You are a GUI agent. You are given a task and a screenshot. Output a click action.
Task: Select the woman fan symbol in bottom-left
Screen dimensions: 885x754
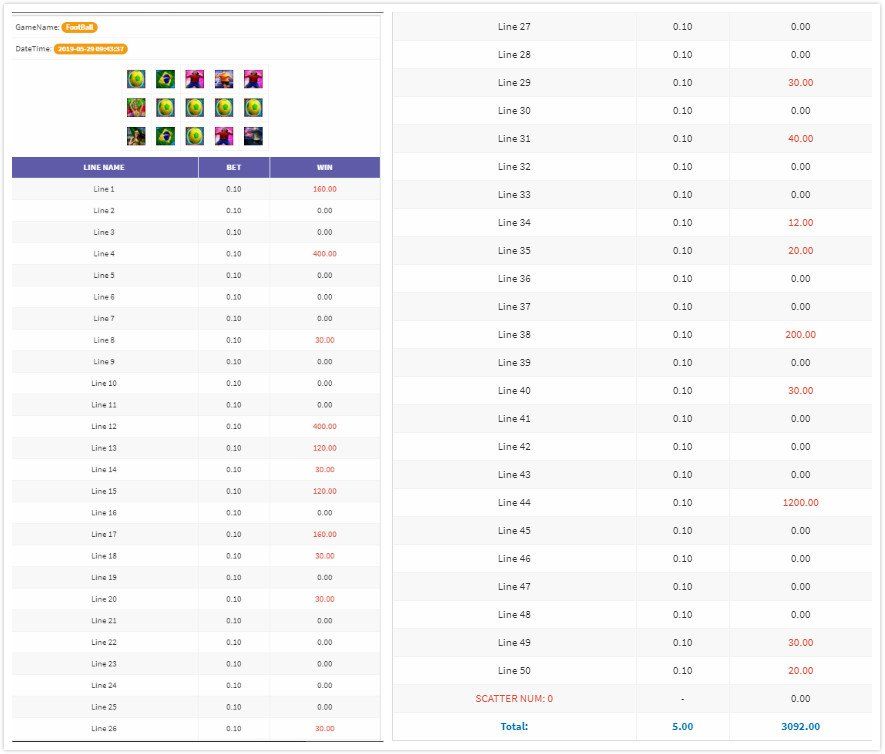tap(136, 136)
